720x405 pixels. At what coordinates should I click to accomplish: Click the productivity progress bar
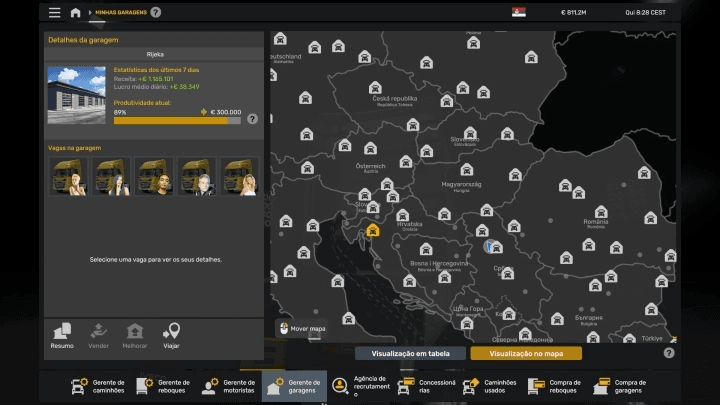click(177, 121)
